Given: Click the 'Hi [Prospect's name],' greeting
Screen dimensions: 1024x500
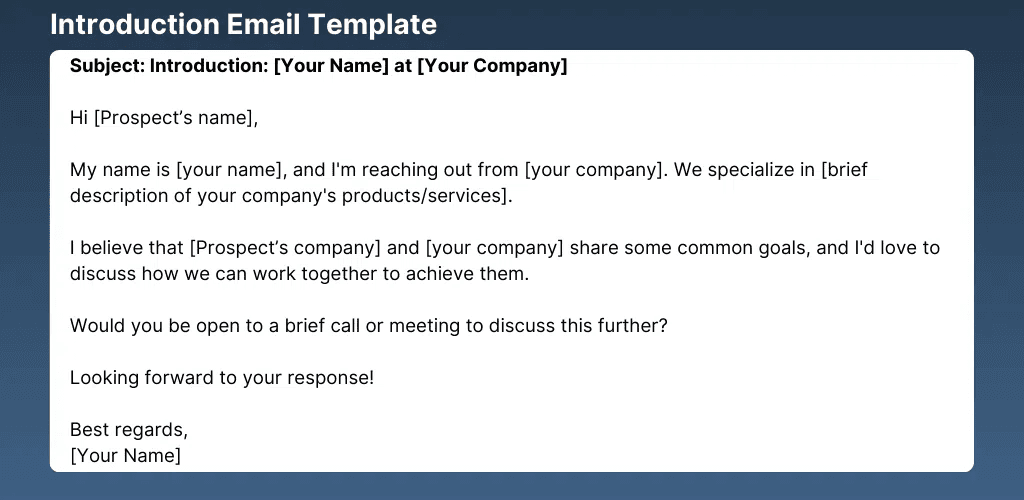Looking at the screenshot, I should (x=164, y=118).
